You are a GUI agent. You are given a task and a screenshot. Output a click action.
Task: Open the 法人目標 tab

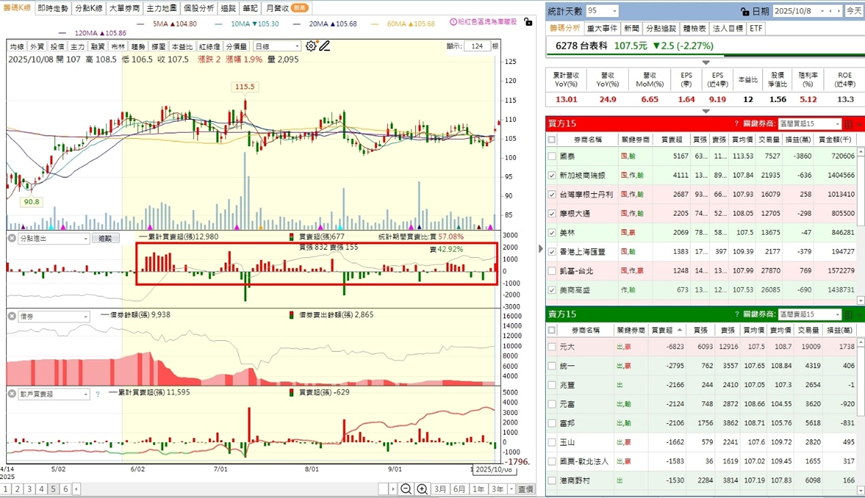tap(728, 28)
